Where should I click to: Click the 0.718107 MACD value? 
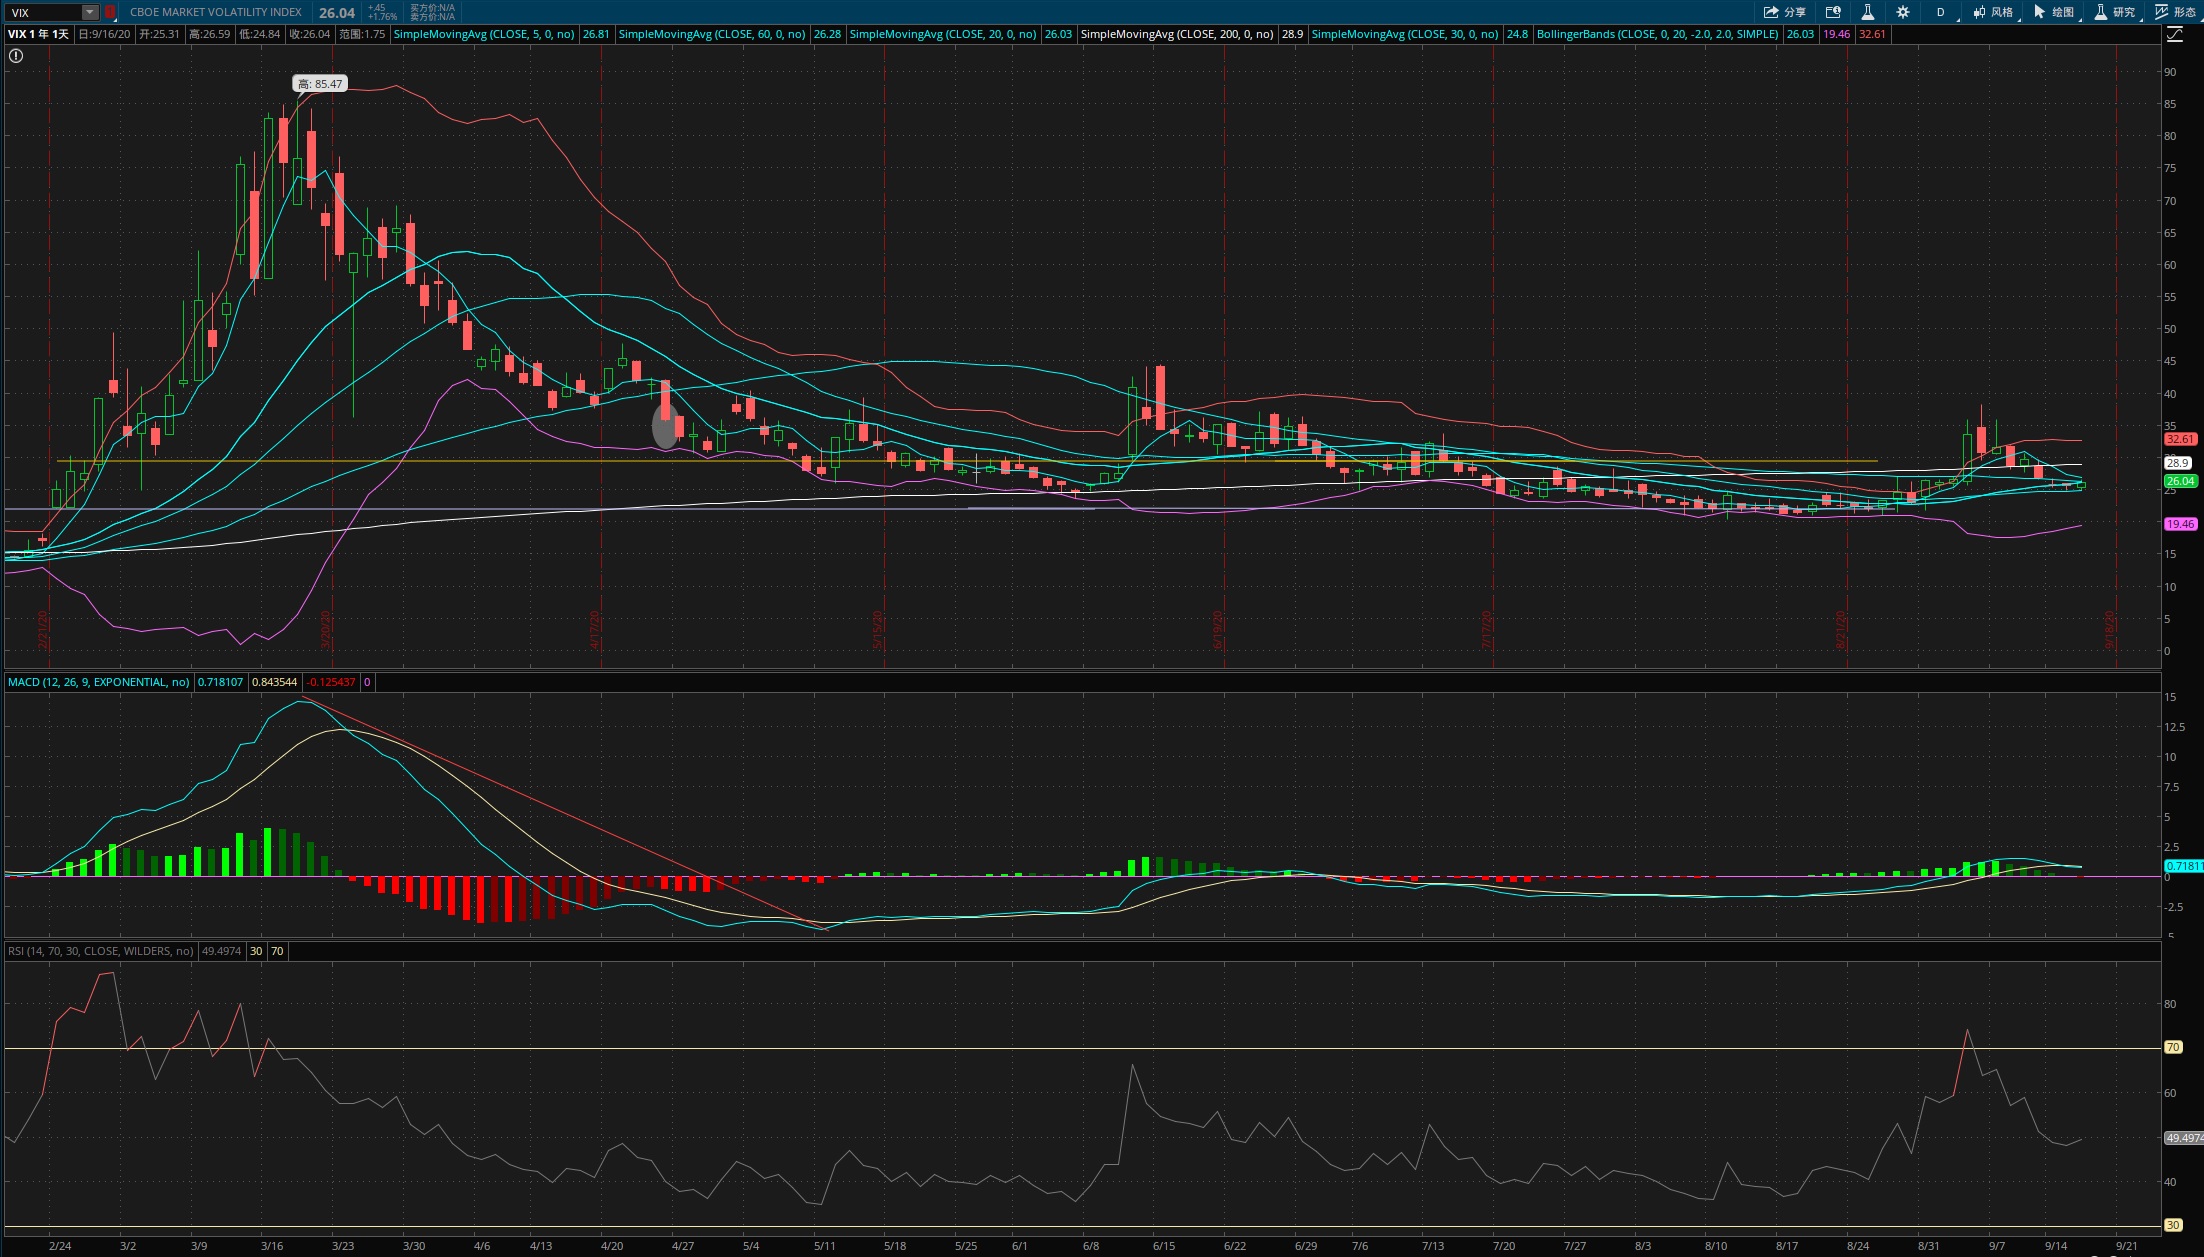(x=220, y=682)
